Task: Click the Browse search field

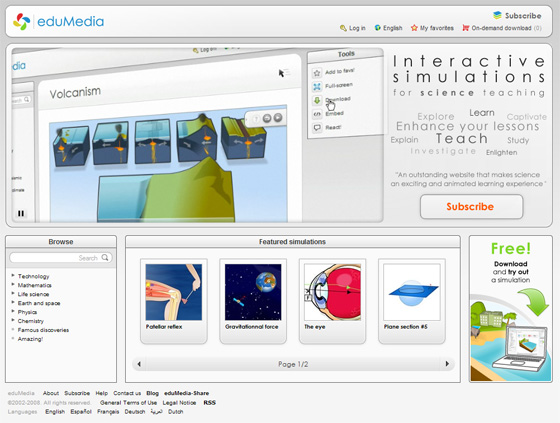Action: (61, 258)
